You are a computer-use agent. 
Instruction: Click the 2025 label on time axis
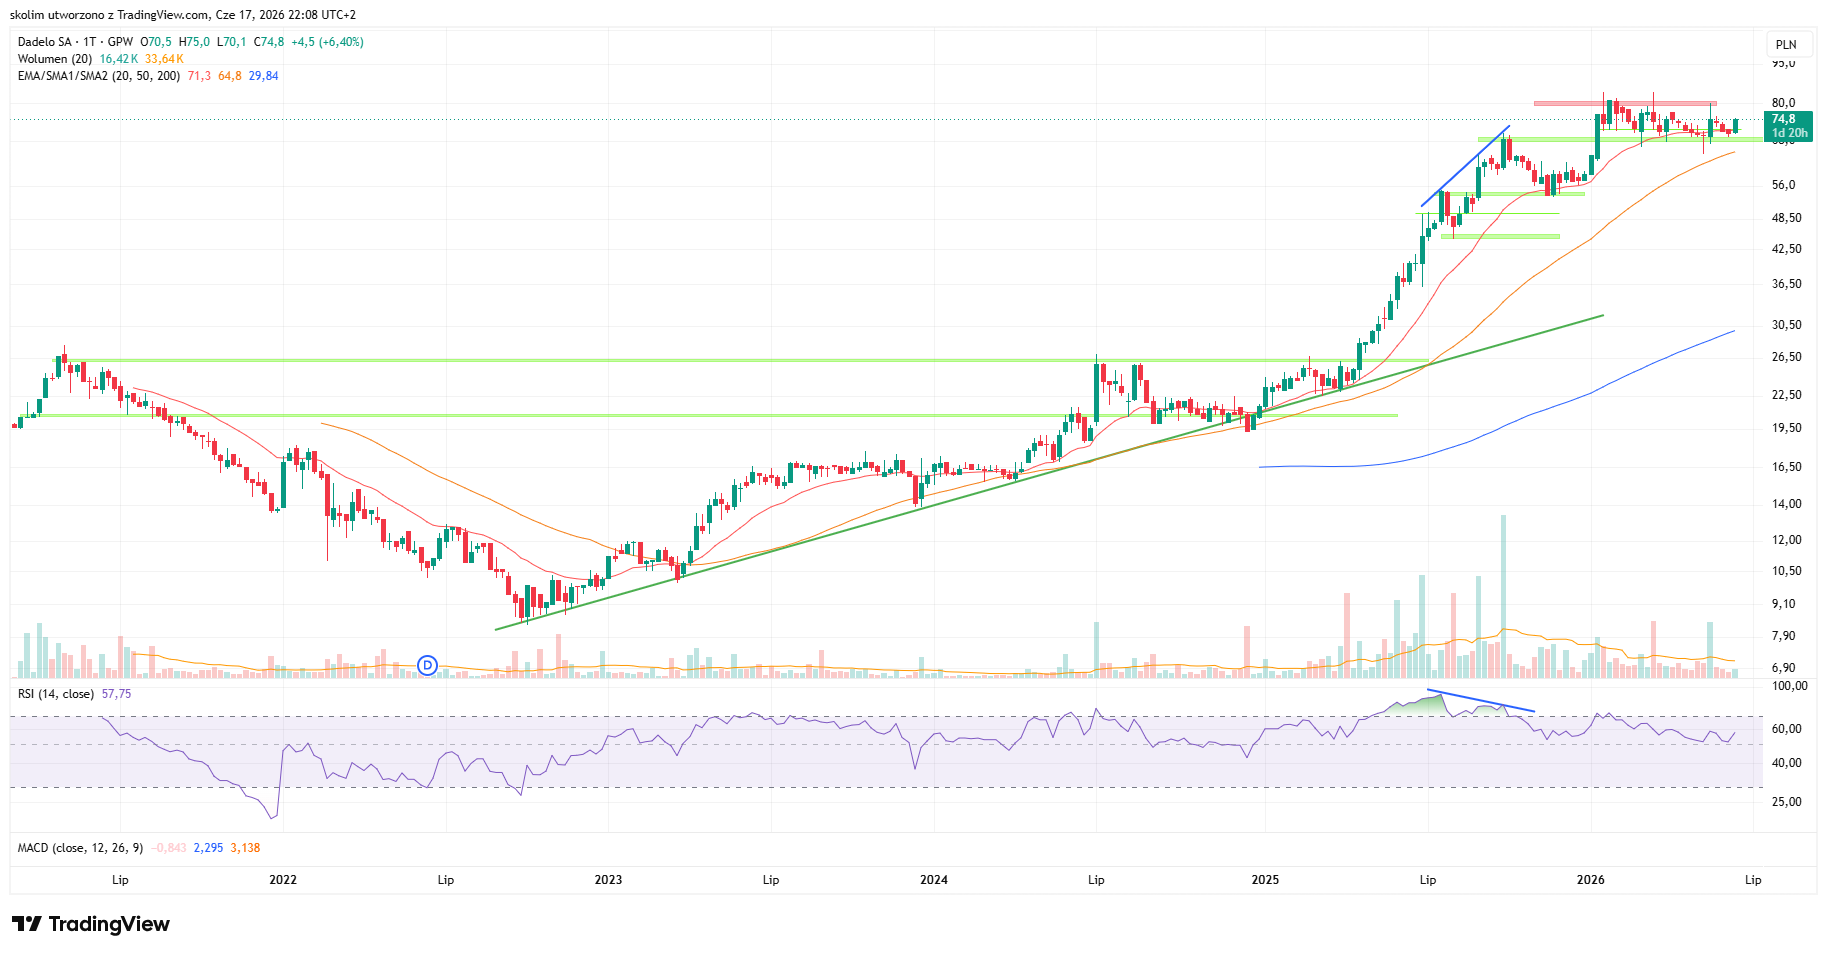(x=1265, y=880)
